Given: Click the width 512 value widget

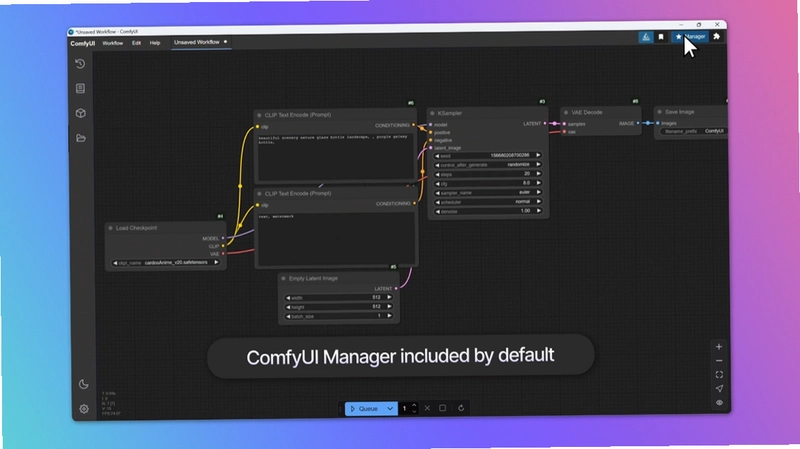Looking at the screenshot, I should click(339, 297).
